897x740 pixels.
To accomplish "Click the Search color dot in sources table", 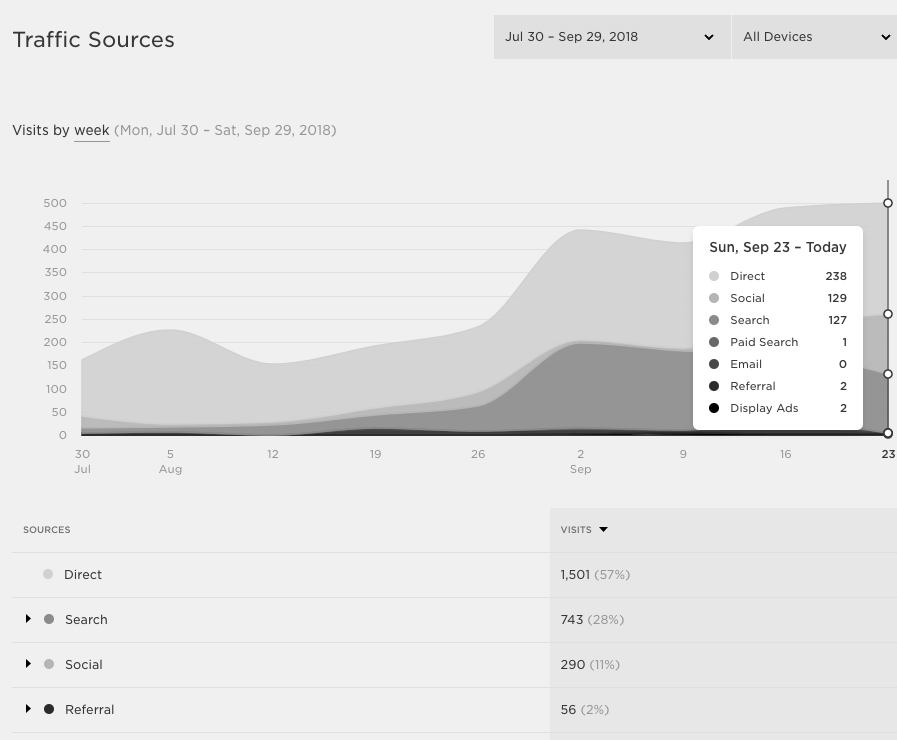I will coord(49,619).
